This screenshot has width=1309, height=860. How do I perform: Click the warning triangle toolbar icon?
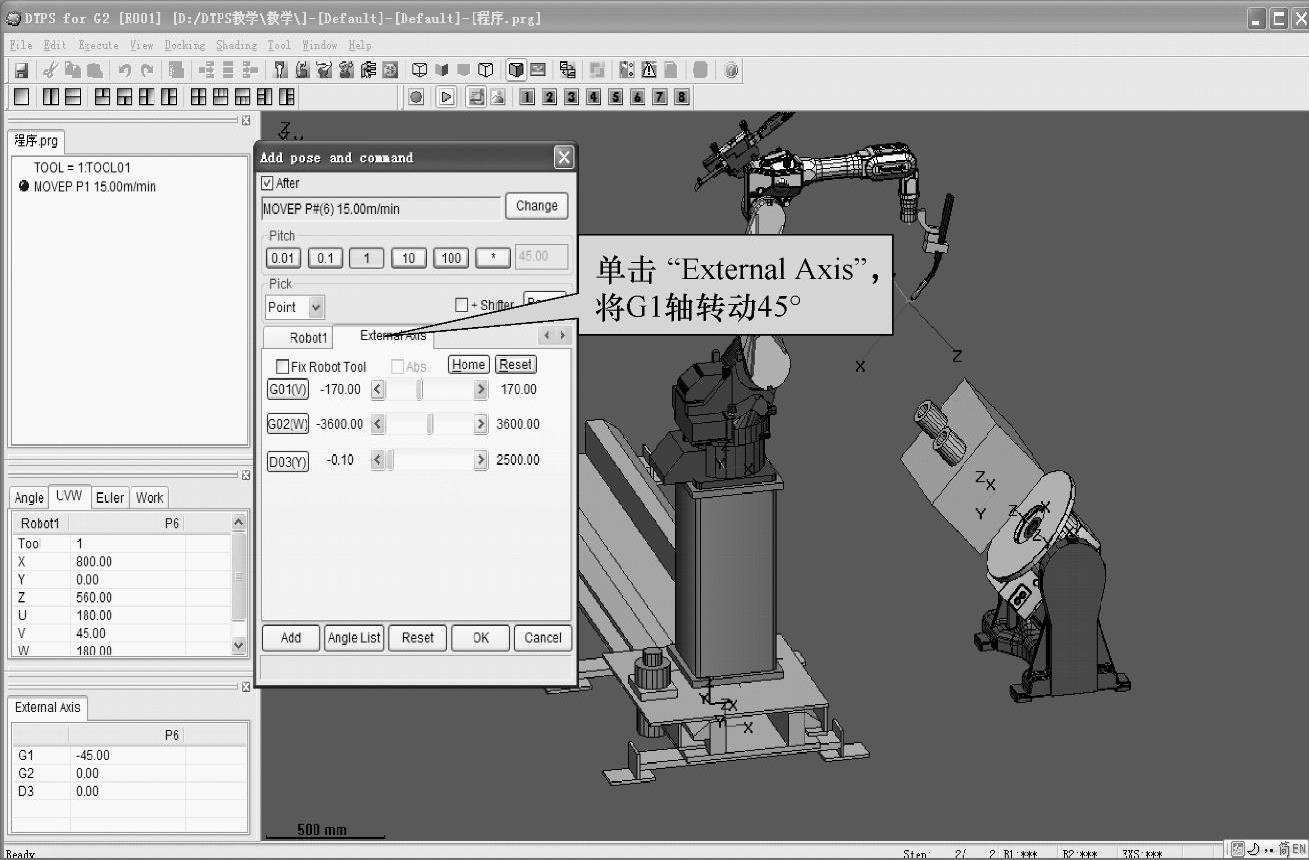(649, 70)
